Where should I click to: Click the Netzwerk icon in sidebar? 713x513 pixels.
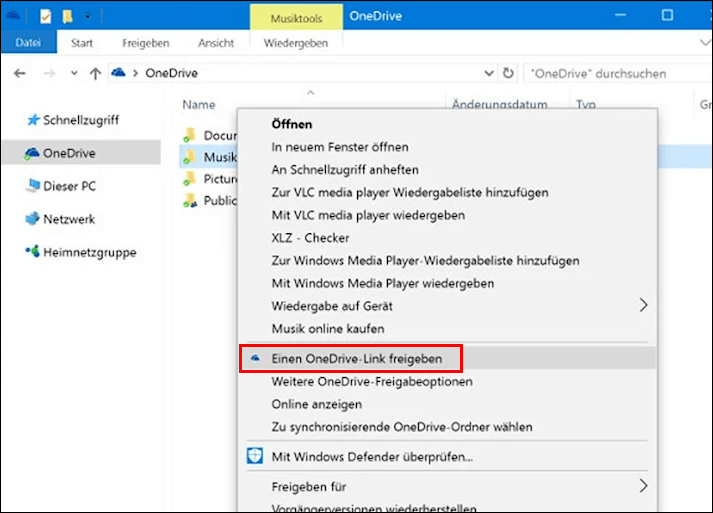33,218
